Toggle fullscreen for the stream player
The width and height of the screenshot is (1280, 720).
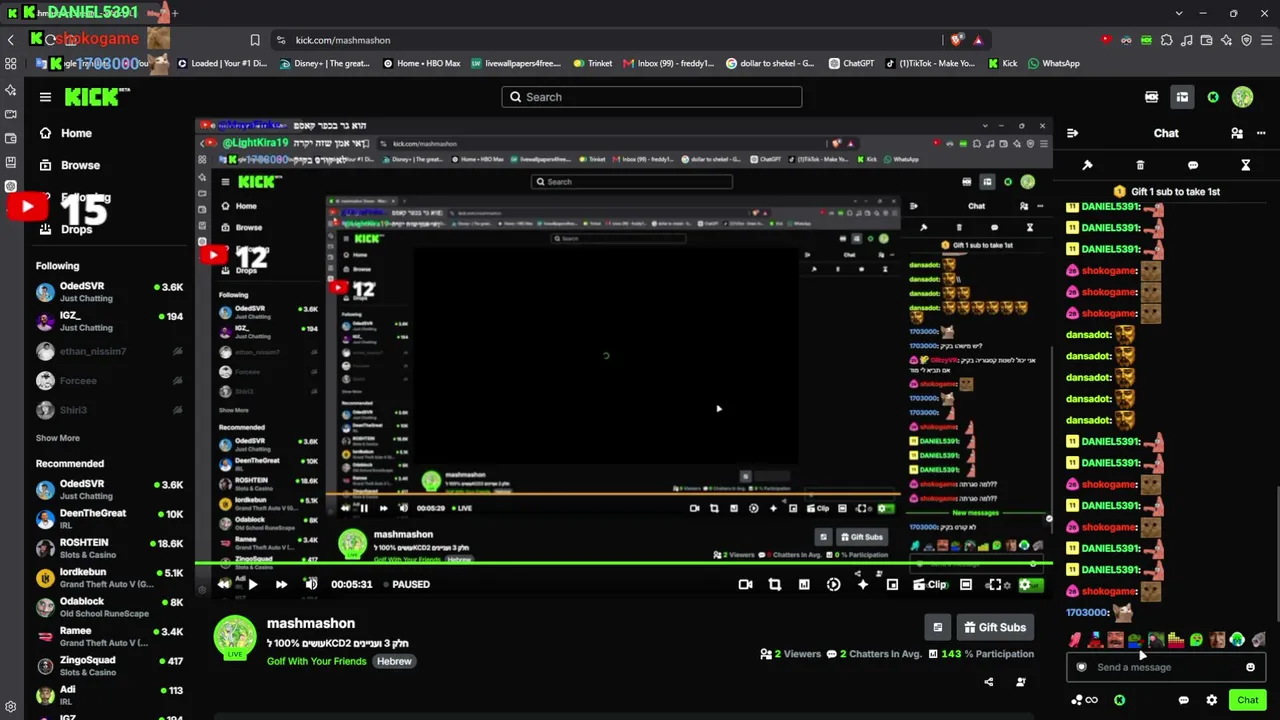994,584
